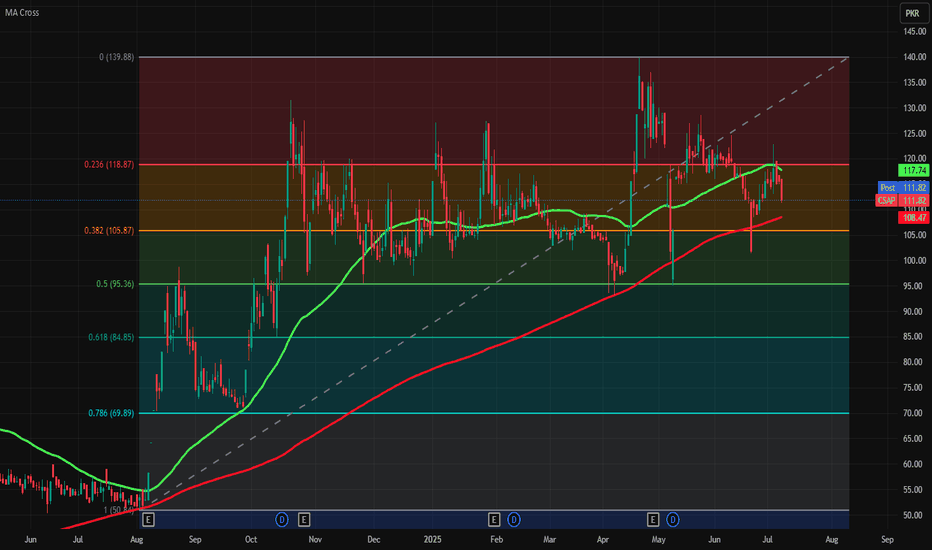The height and width of the screenshot is (550, 932).
Task: Click the 70.00 value on price axis
Action: pos(915,413)
